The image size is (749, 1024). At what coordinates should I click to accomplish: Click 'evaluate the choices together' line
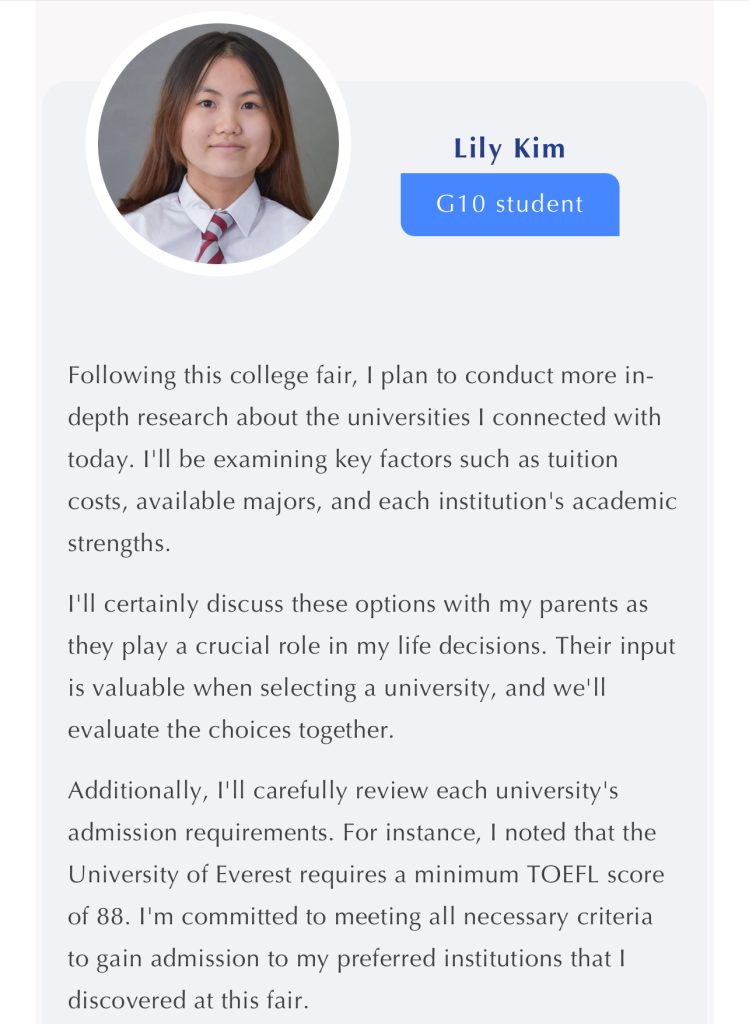(x=231, y=730)
